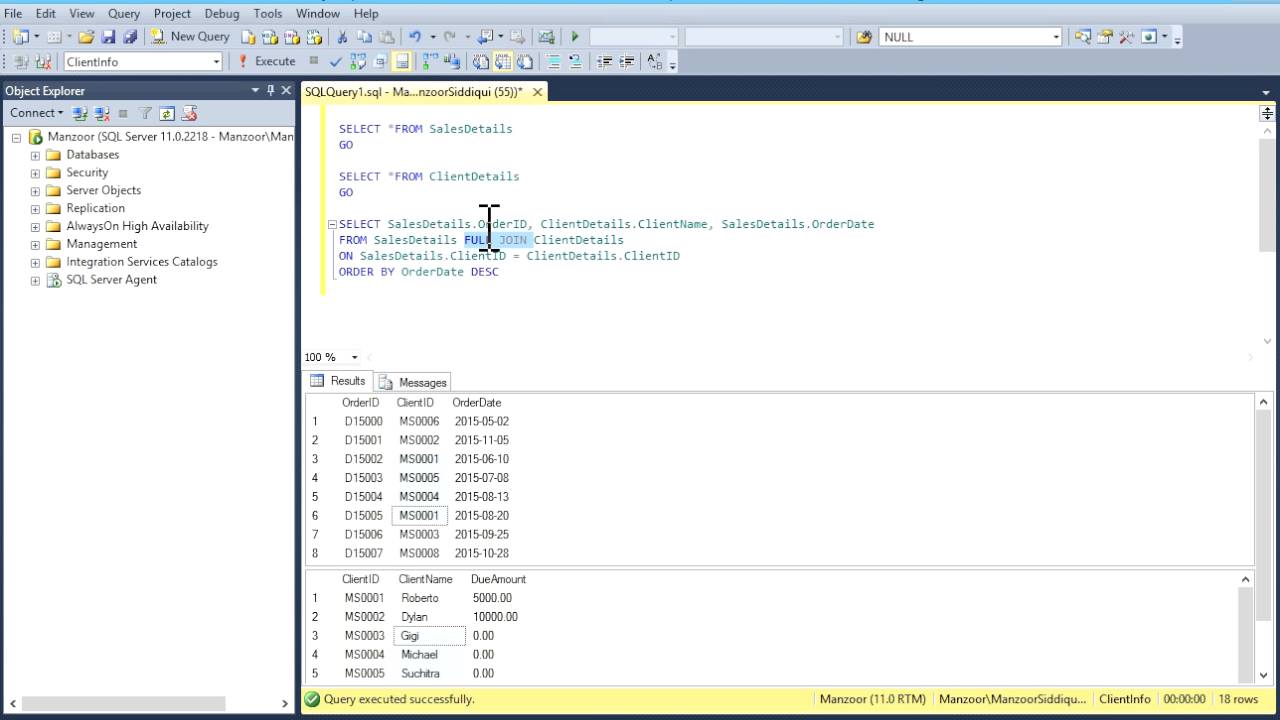The image size is (1280, 720).
Task: Open the File menu
Action: [x=13, y=13]
